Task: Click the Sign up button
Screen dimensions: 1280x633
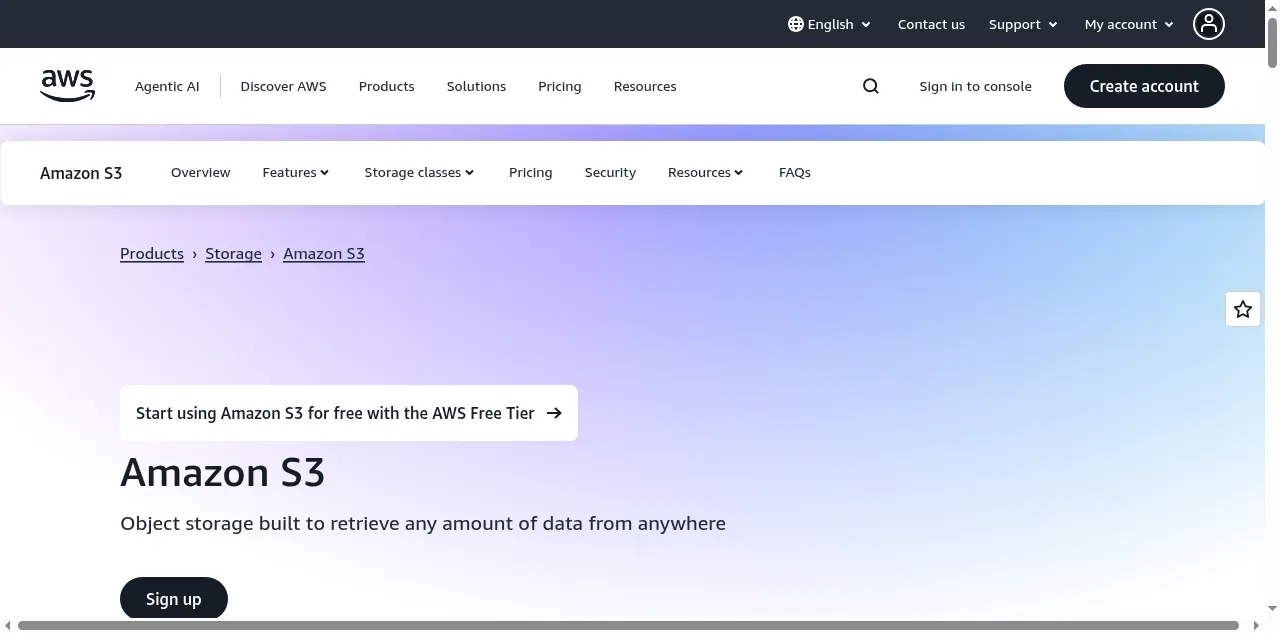Action: coord(174,599)
